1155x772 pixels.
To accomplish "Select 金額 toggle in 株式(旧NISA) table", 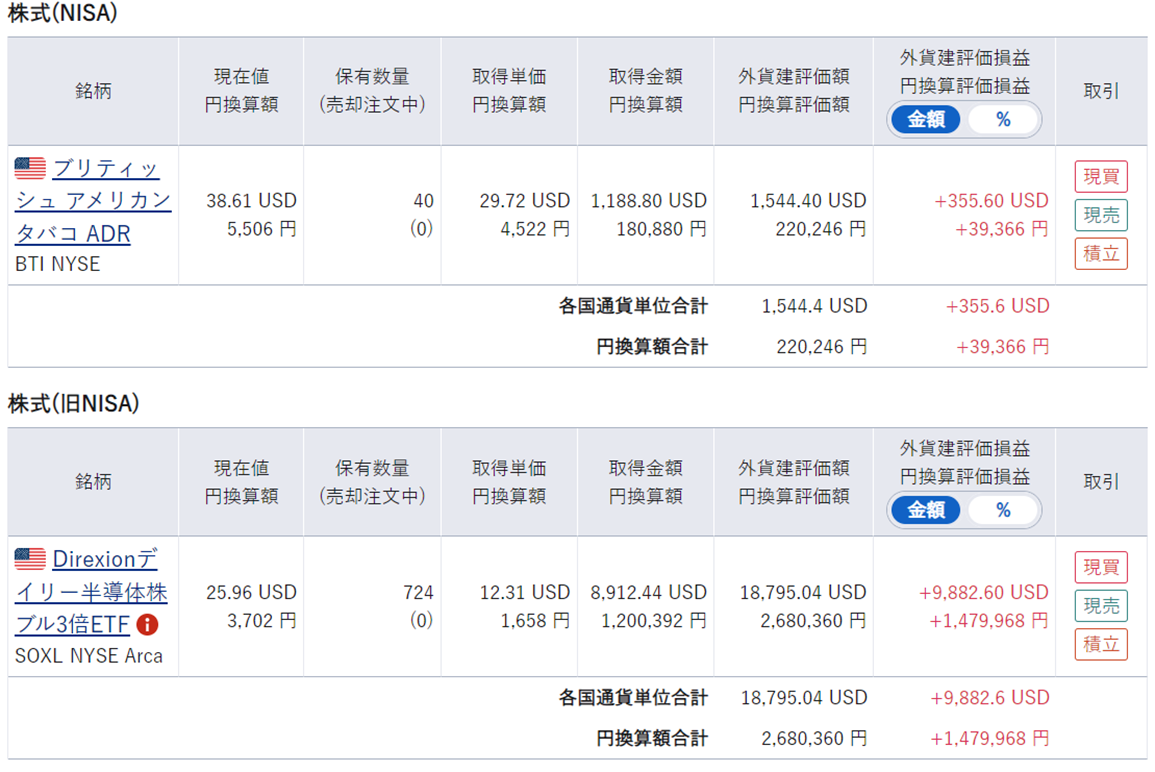I will (x=926, y=510).
